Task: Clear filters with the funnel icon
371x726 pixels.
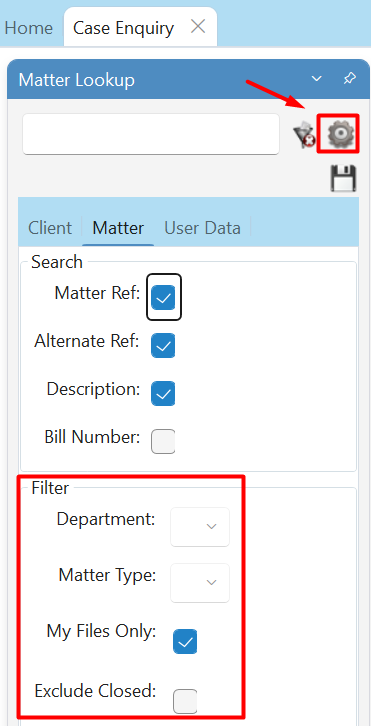Action: 304,135
